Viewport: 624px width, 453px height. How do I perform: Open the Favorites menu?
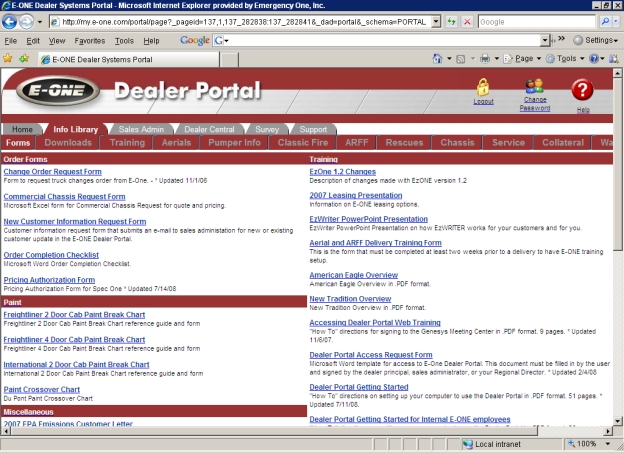coord(90,41)
